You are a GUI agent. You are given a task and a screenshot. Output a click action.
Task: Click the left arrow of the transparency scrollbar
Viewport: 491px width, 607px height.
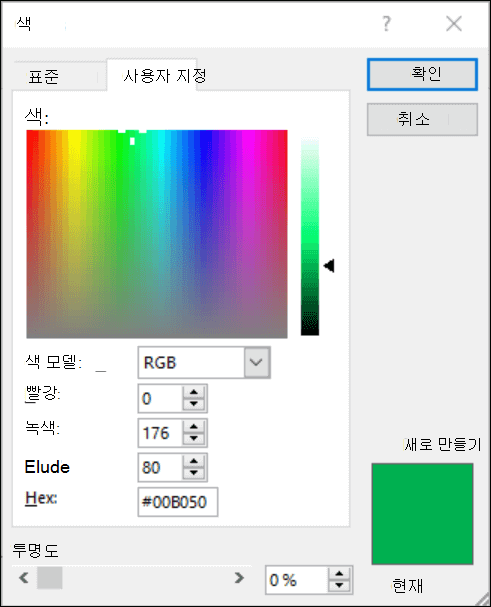[x=24, y=578]
